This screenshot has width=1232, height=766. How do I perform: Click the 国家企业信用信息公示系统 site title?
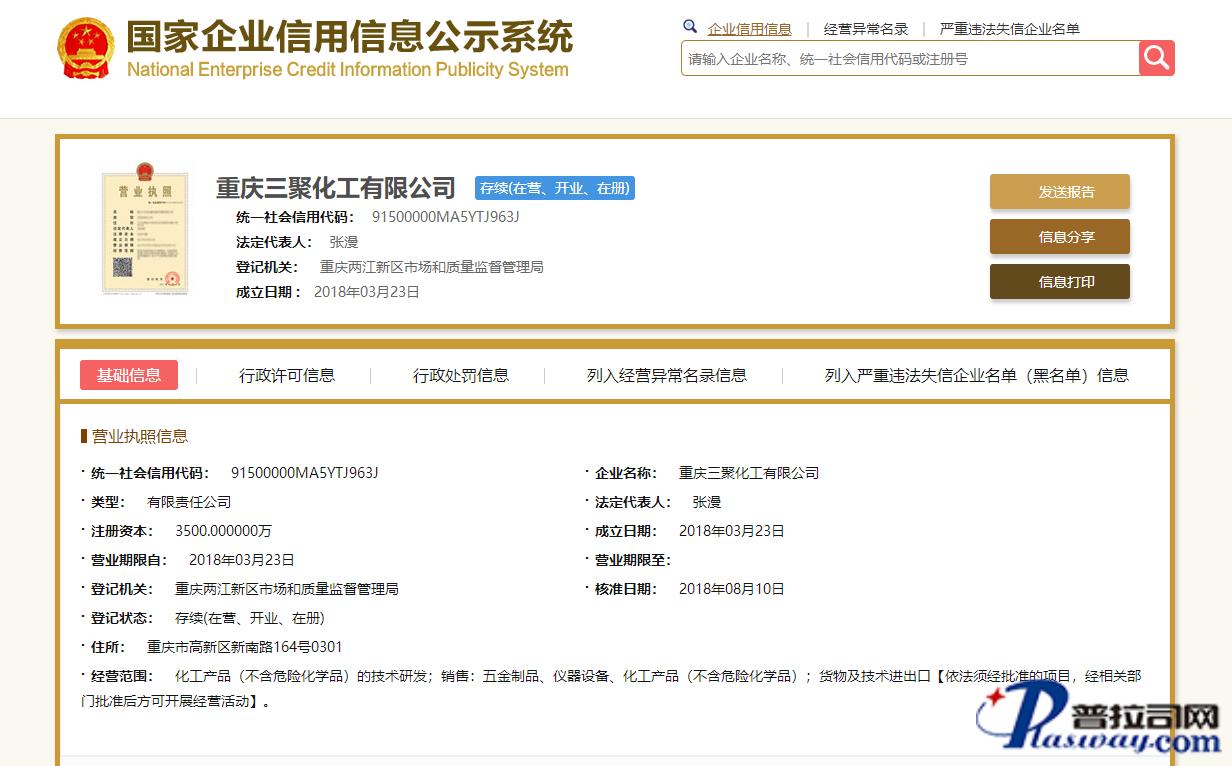tap(349, 37)
